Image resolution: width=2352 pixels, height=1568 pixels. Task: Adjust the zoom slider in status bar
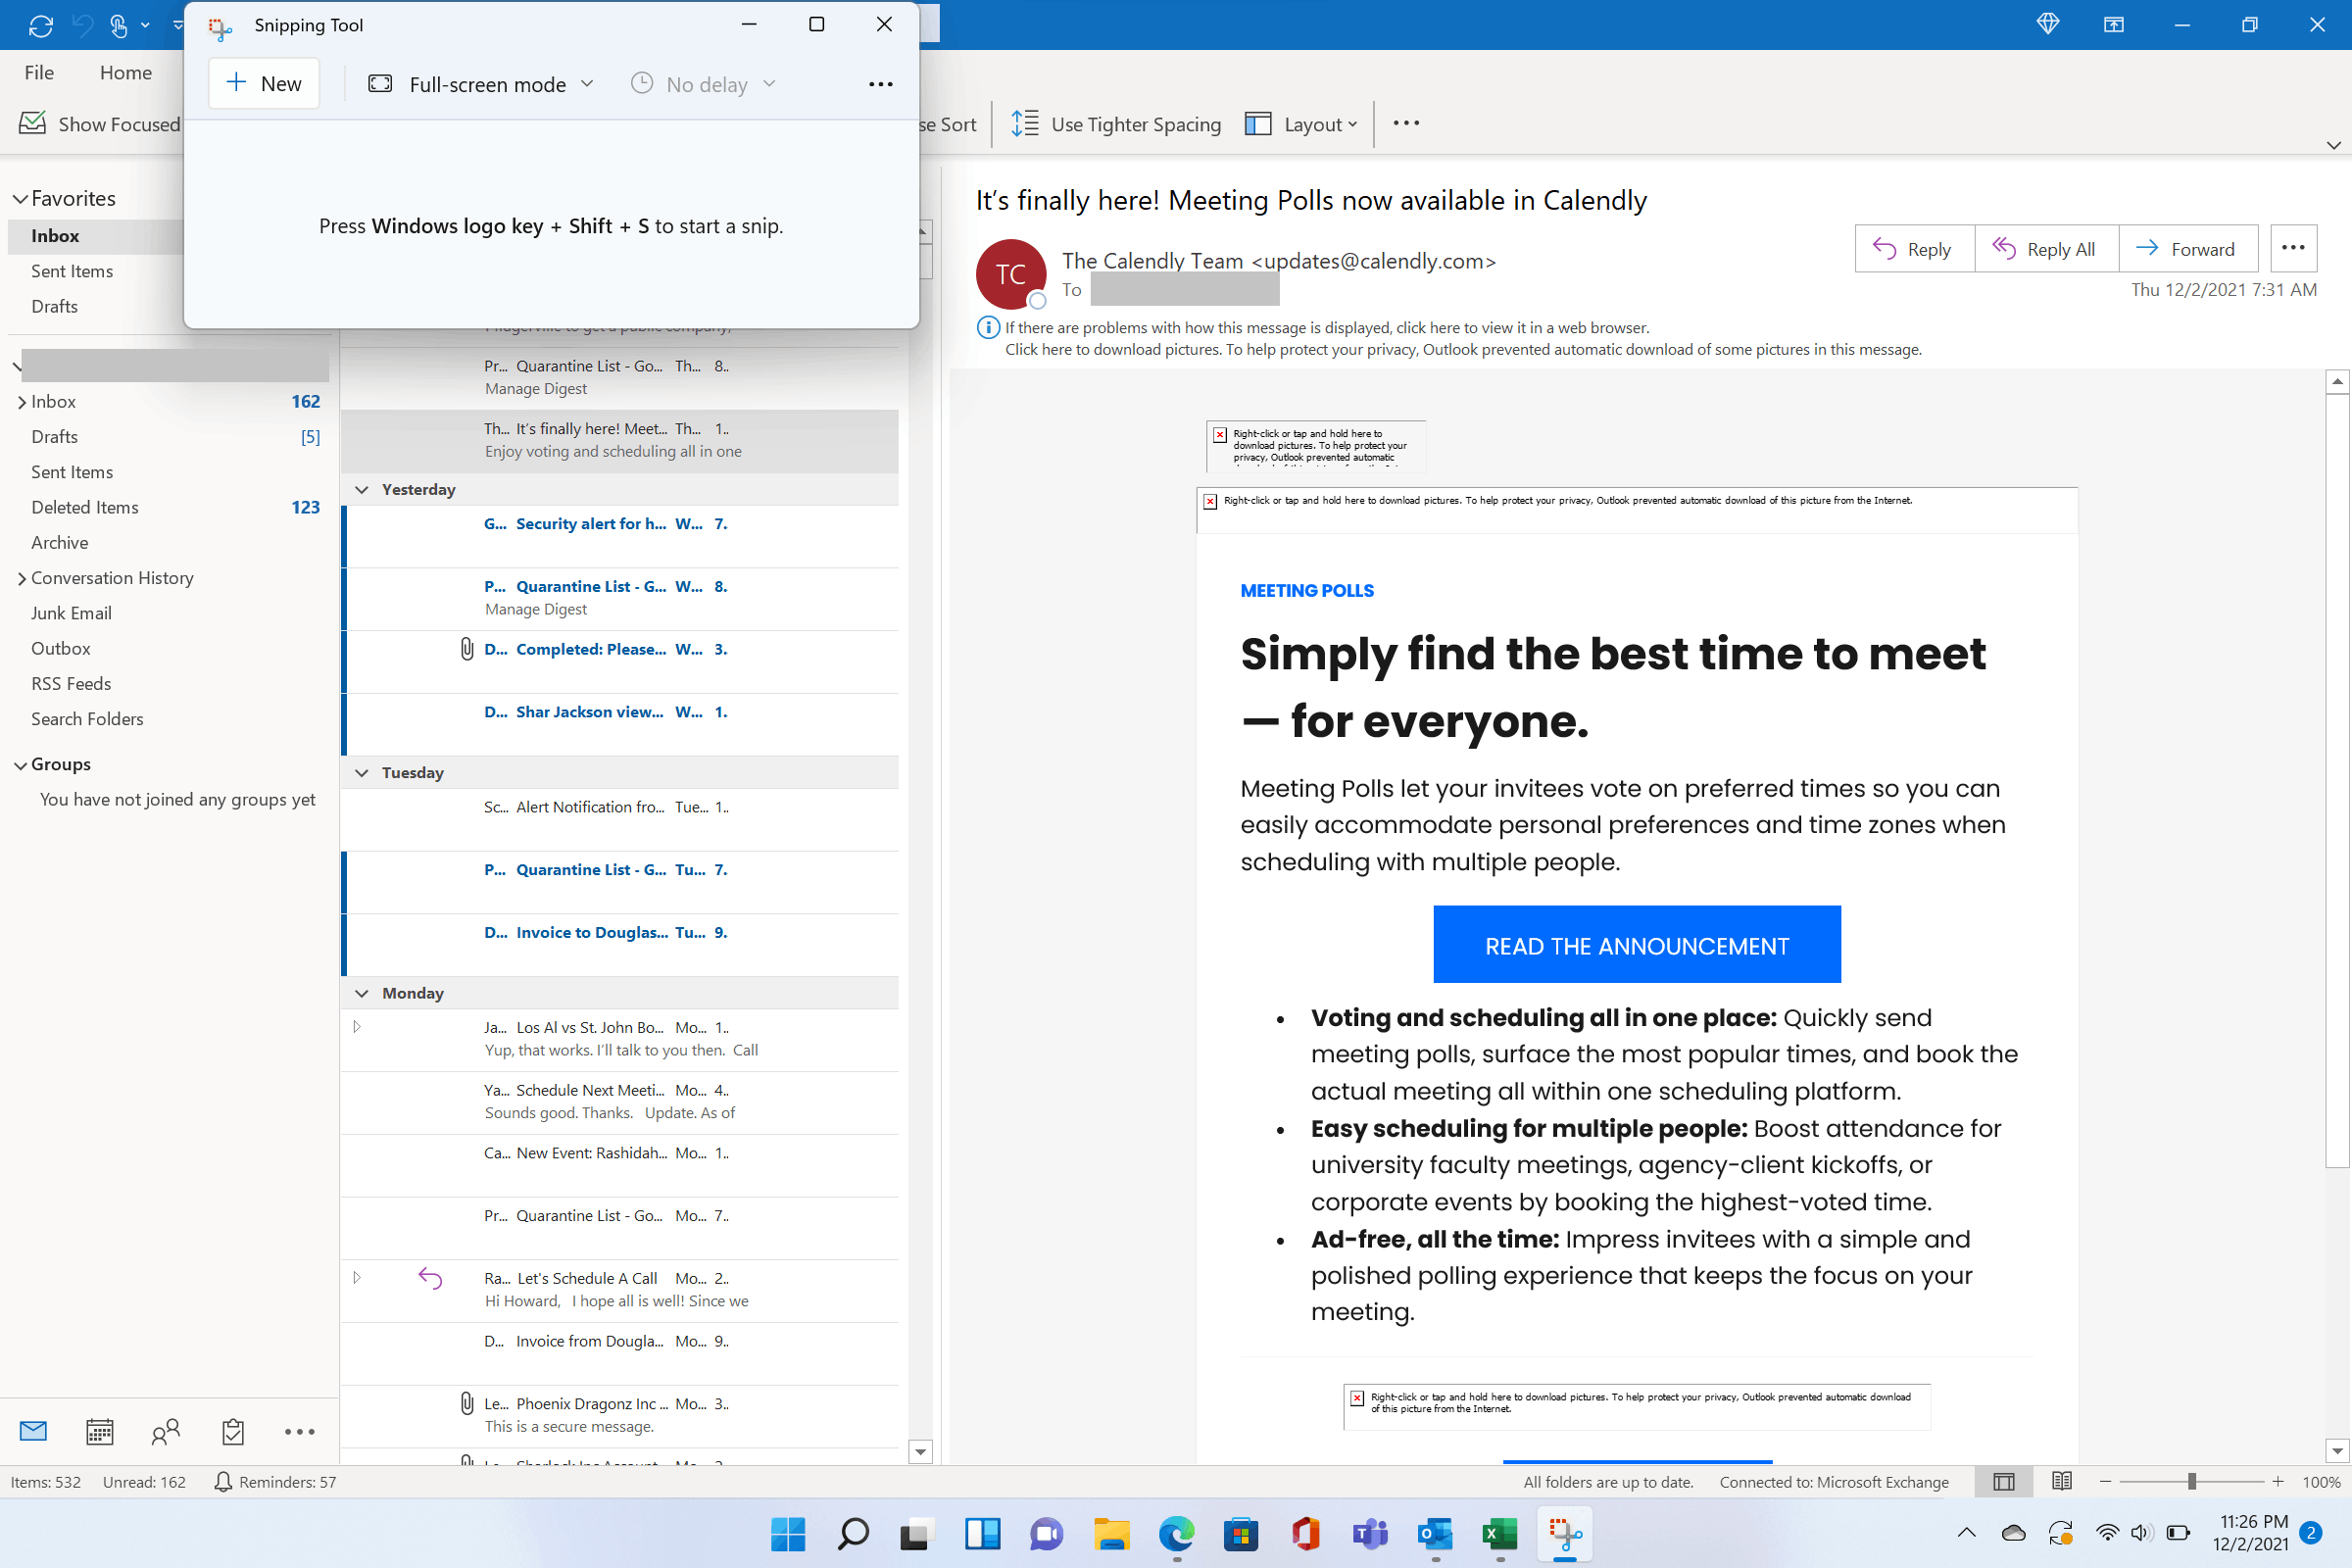2191,1482
